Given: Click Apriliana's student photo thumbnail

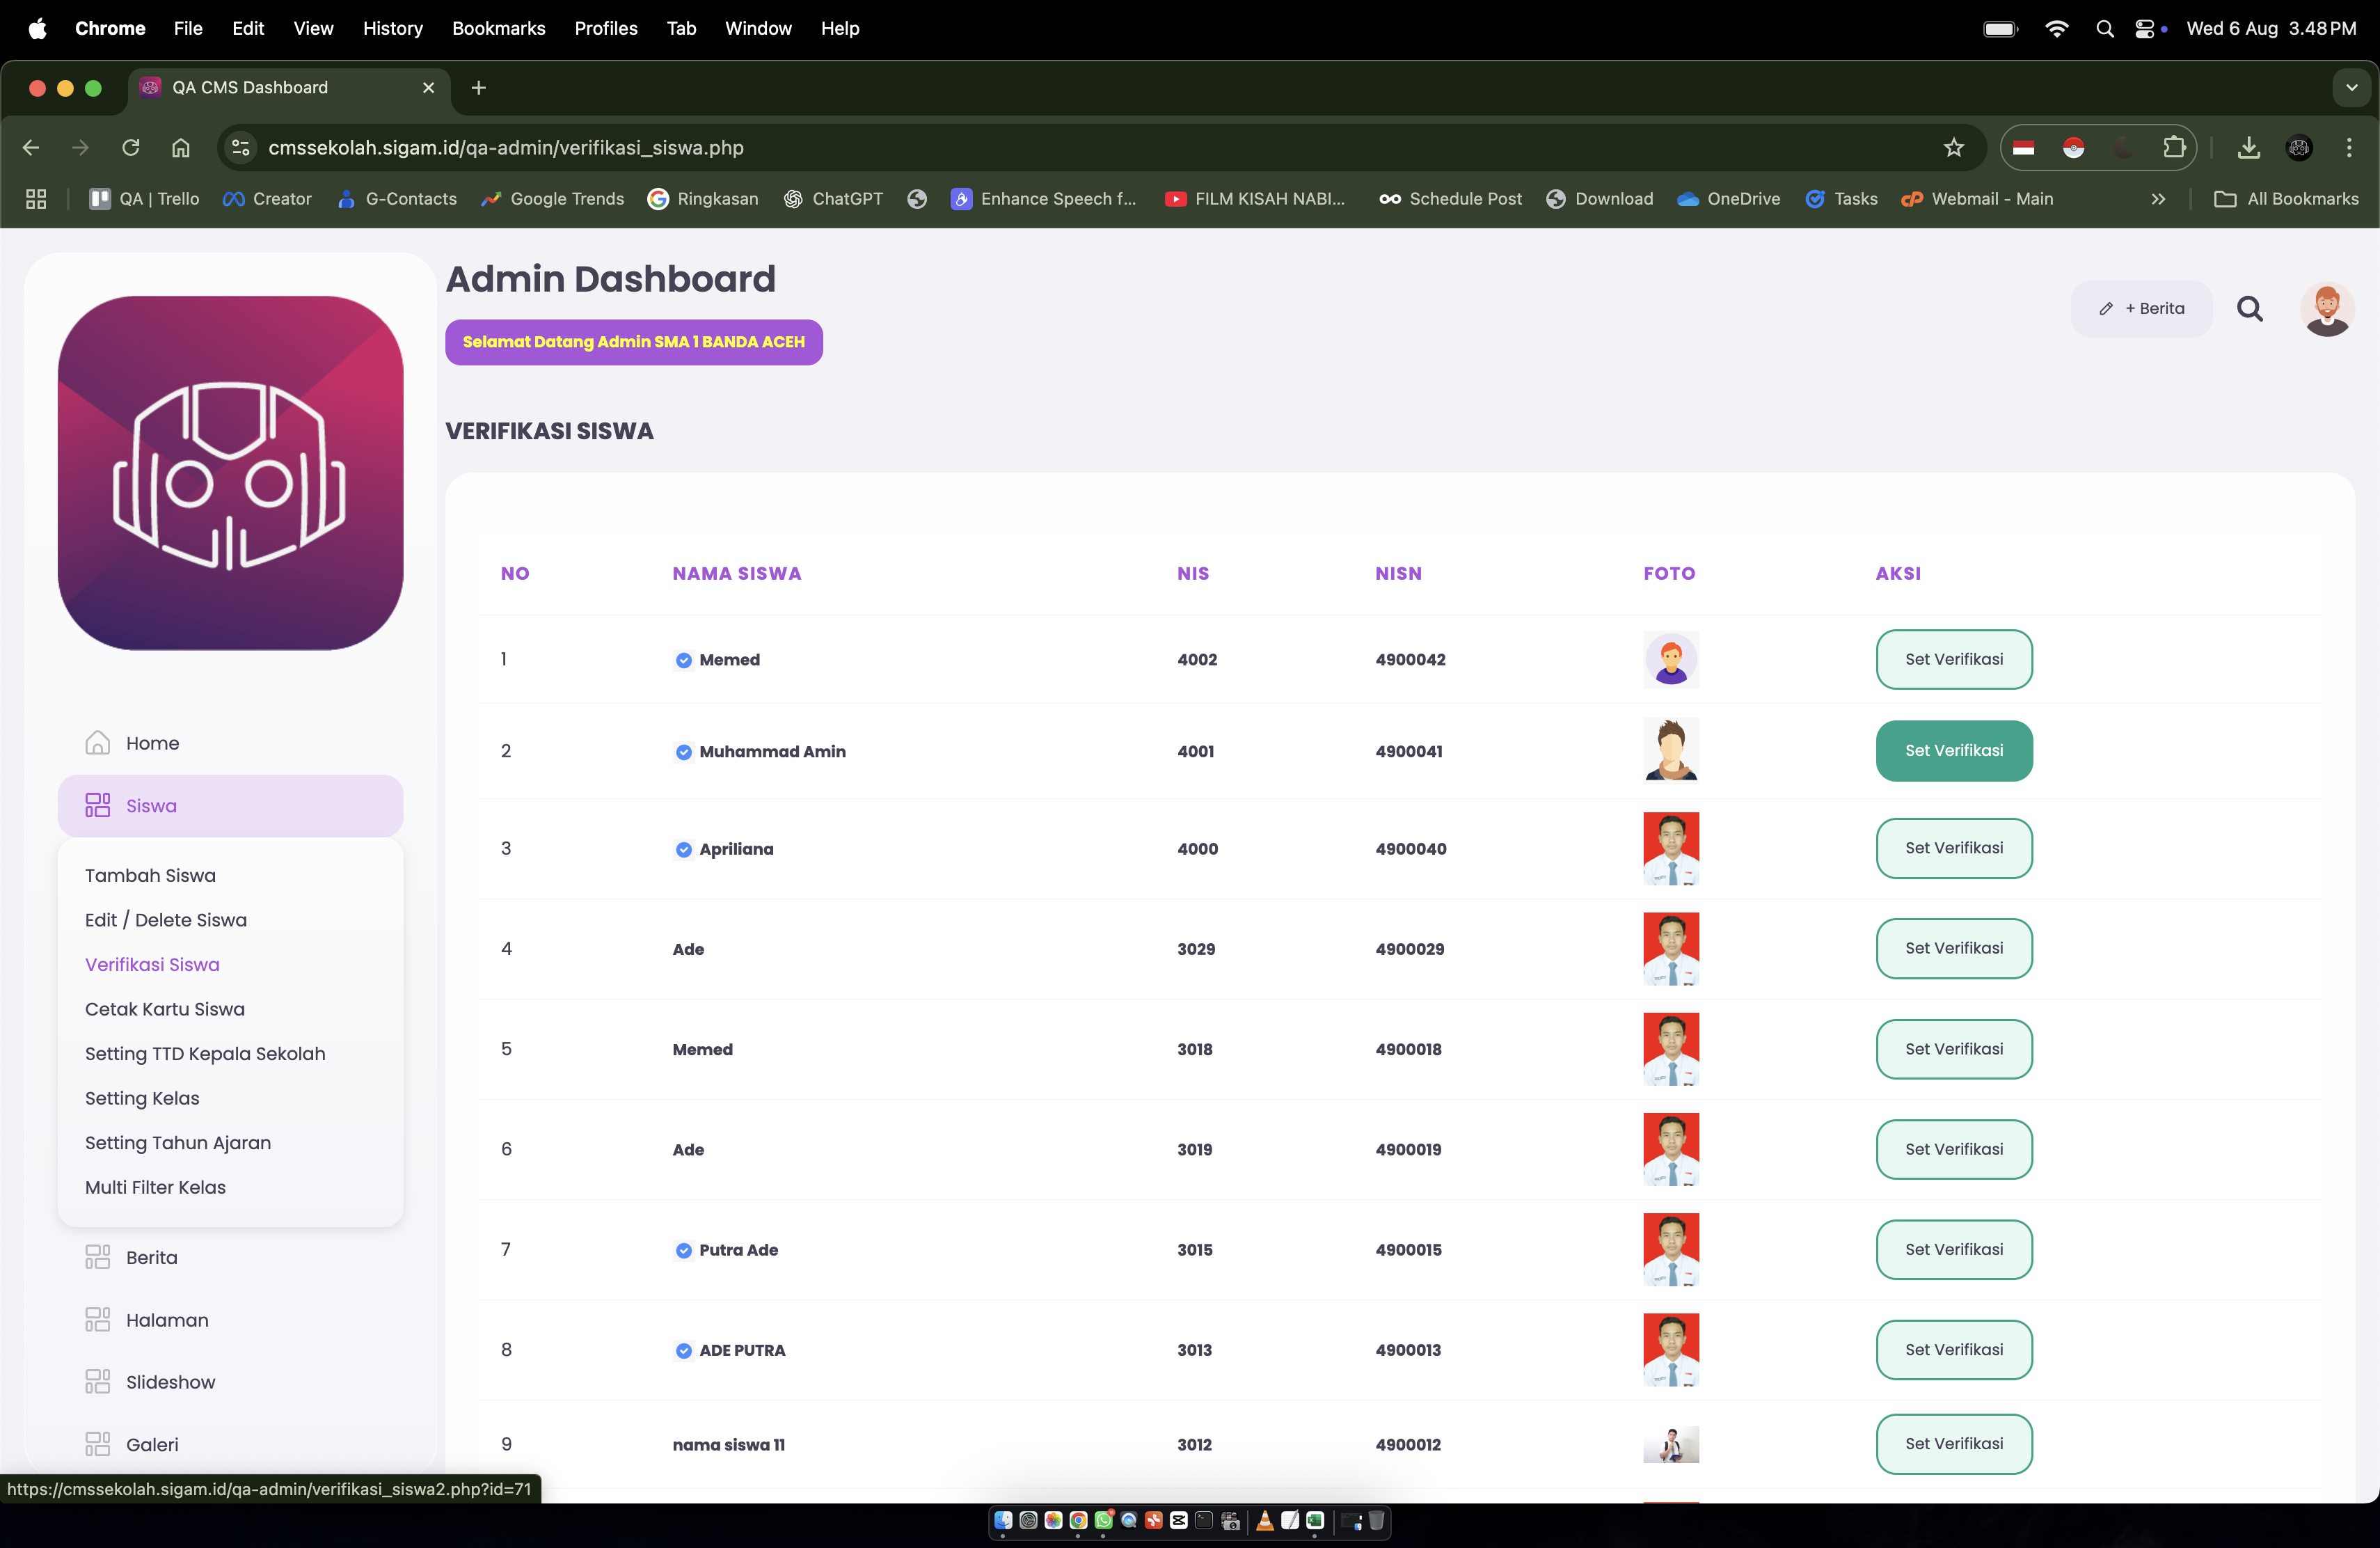Looking at the screenshot, I should [1670, 848].
